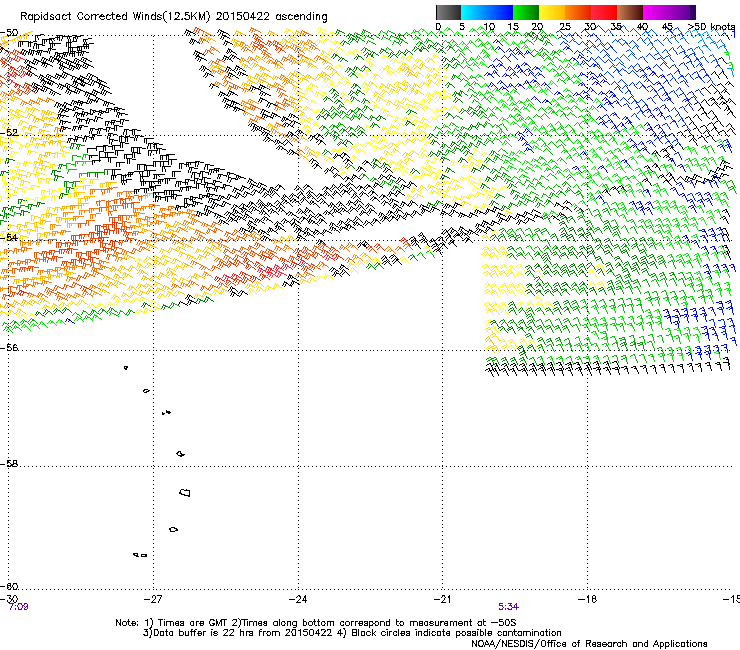This screenshot has height=650, width=740.
Task: Click the red 30-35 knots color swatch
Action: coord(604,12)
